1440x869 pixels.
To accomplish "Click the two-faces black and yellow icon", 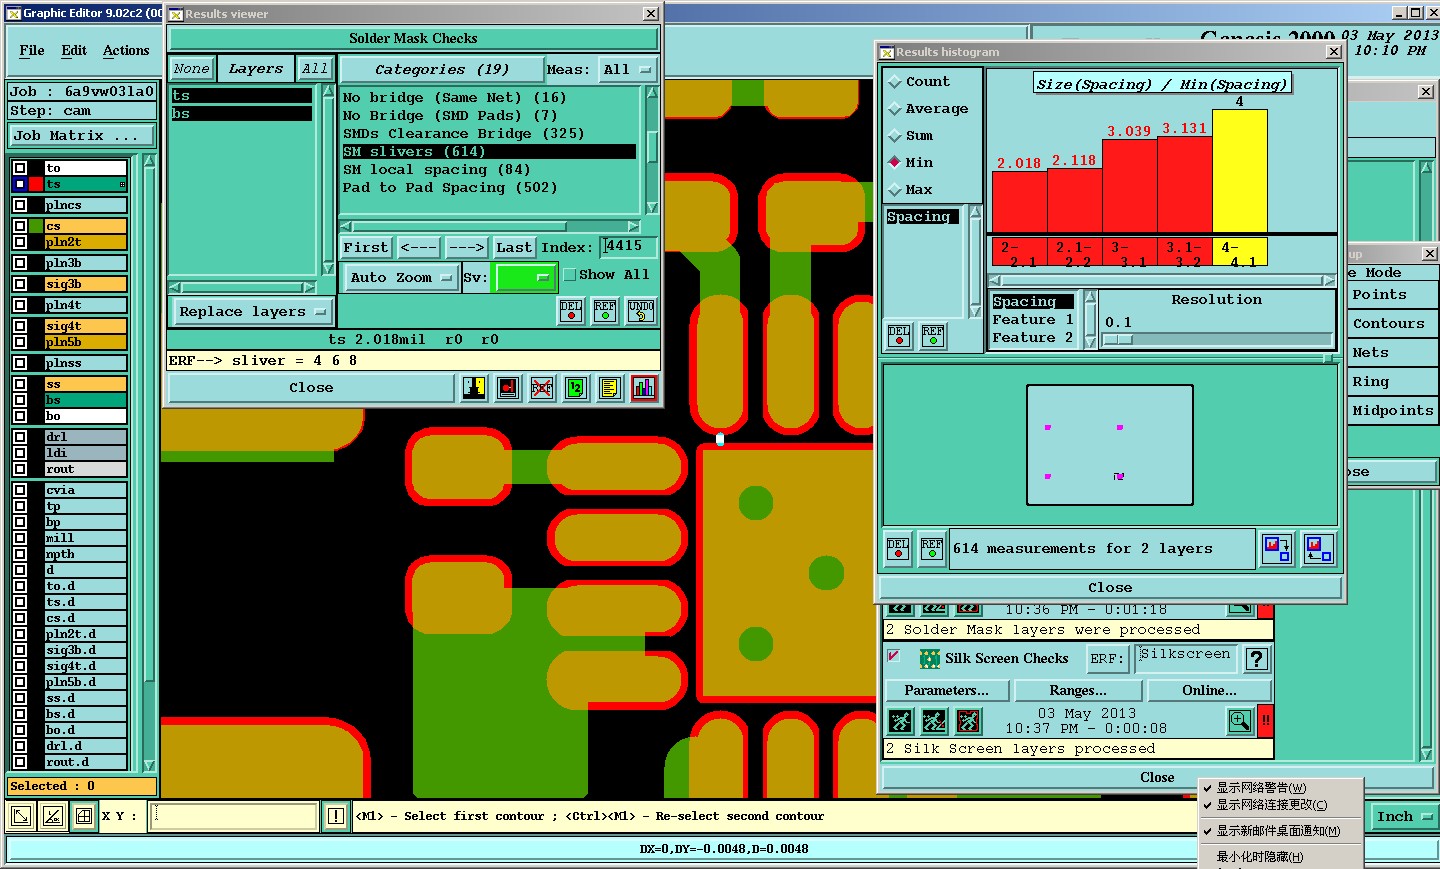I will 474,387.
